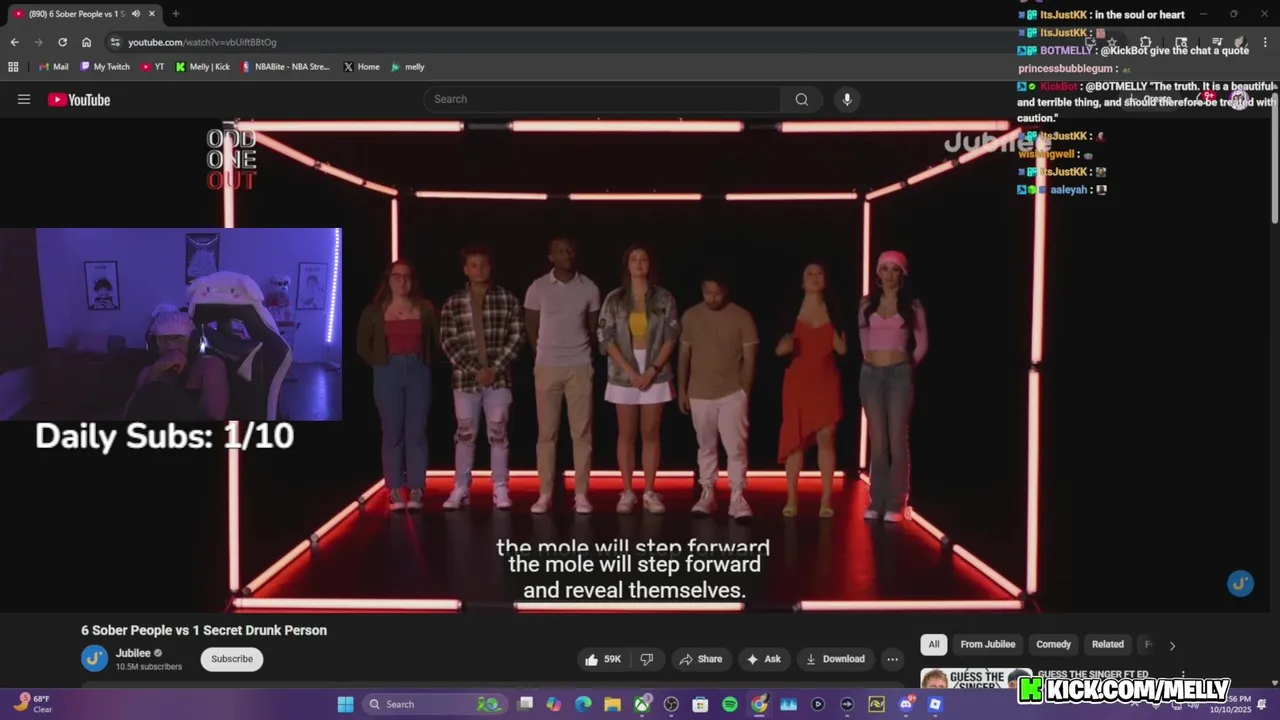This screenshot has width=1280, height=720.
Task: Open X Home bookmark
Action: pyautogui.click(x=361, y=67)
